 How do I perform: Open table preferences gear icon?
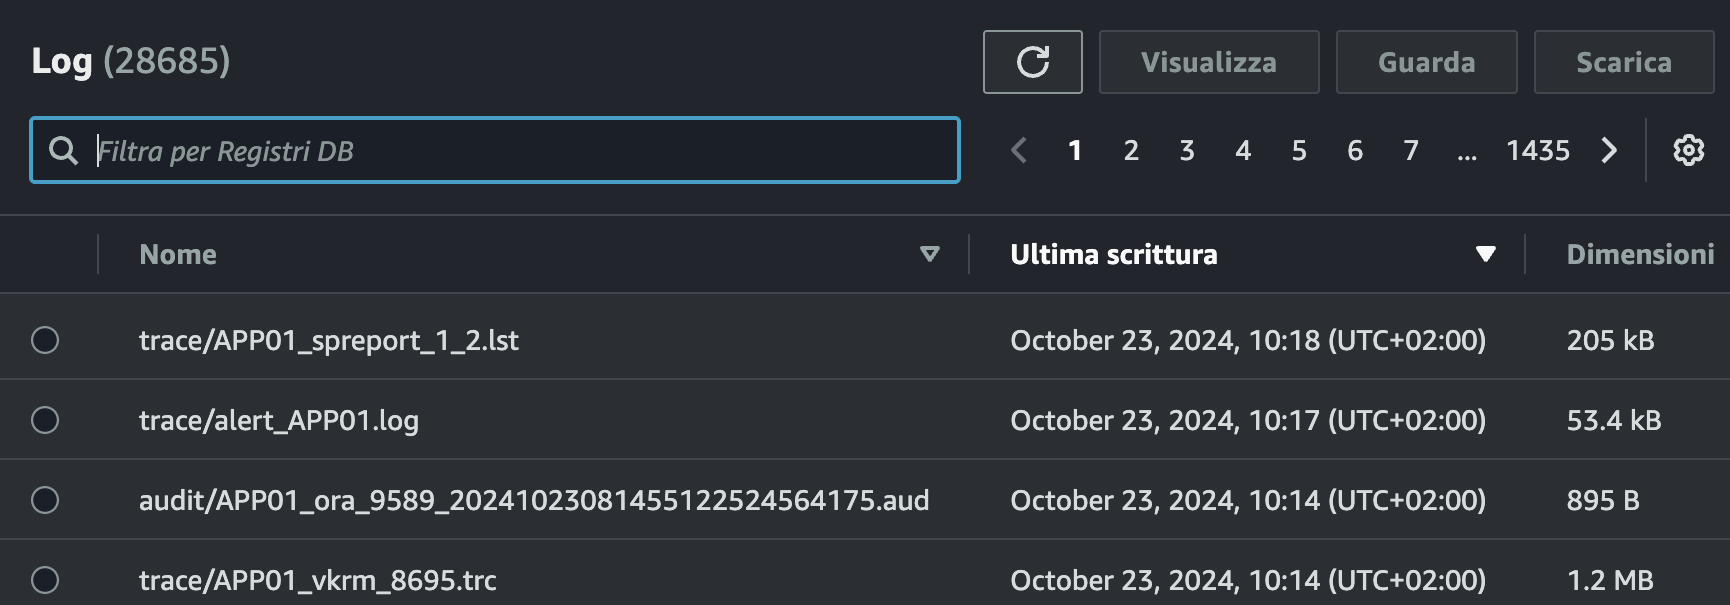pyautogui.click(x=1688, y=150)
